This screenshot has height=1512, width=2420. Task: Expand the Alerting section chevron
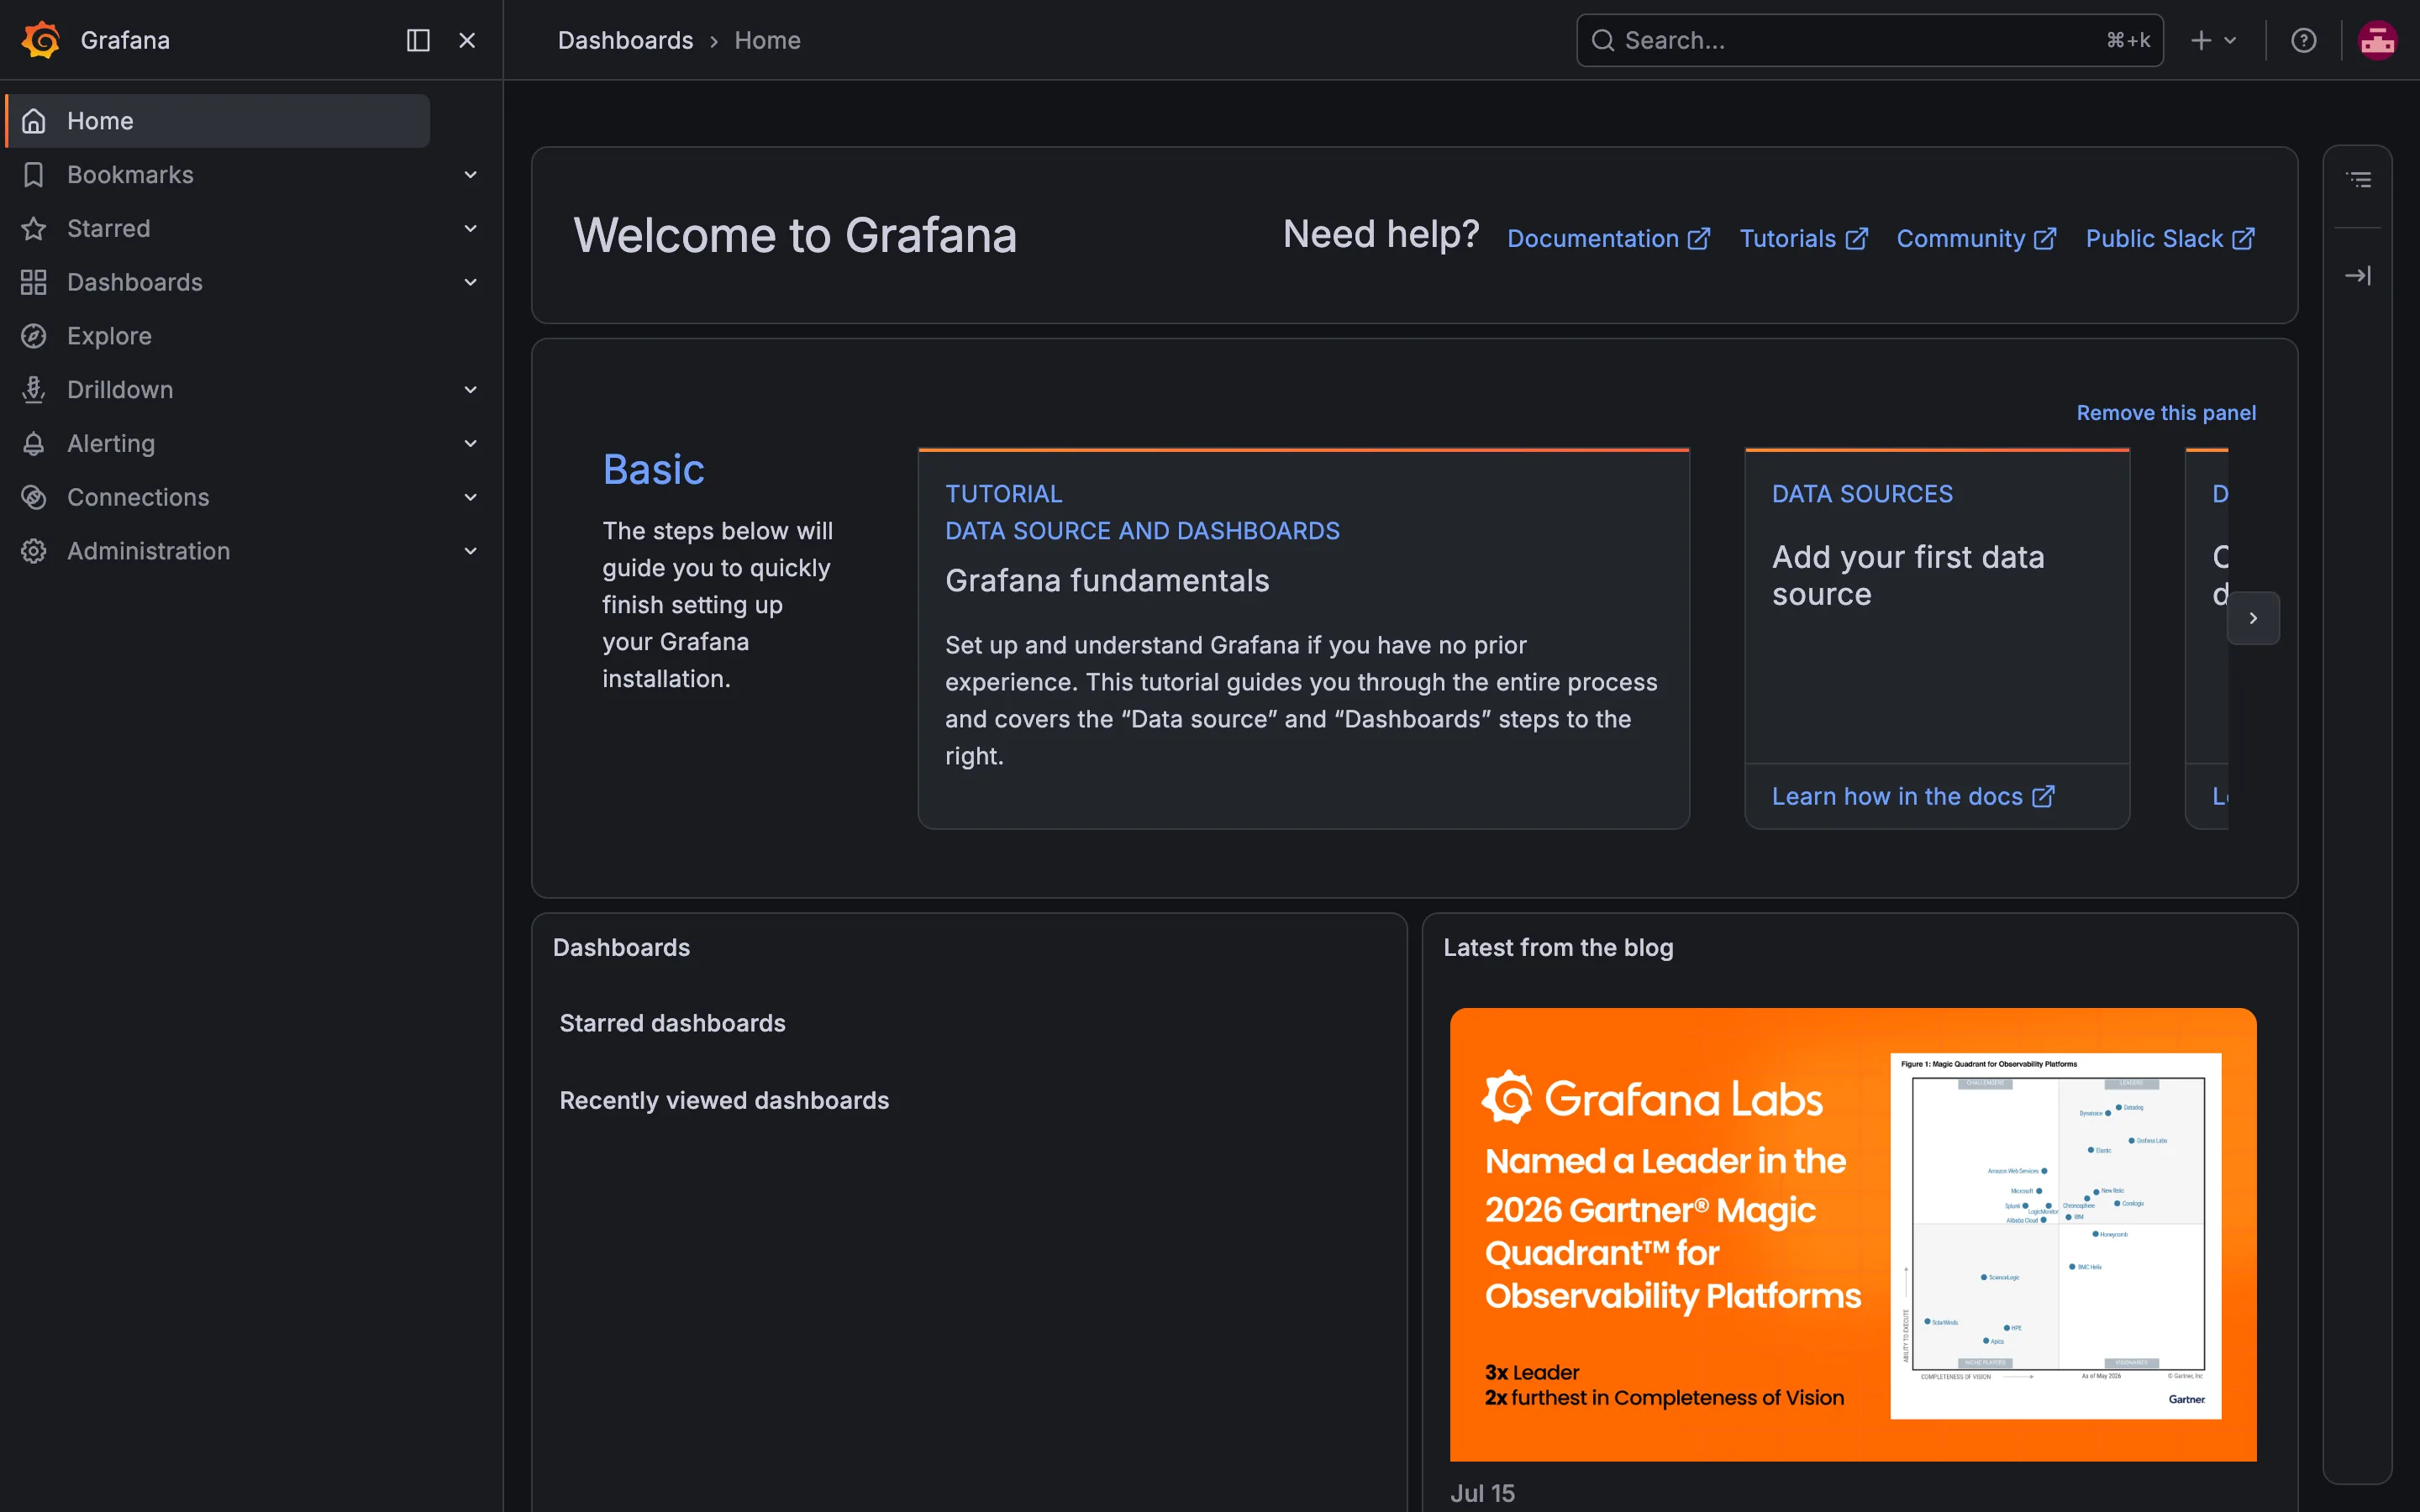pyautogui.click(x=470, y=444)
